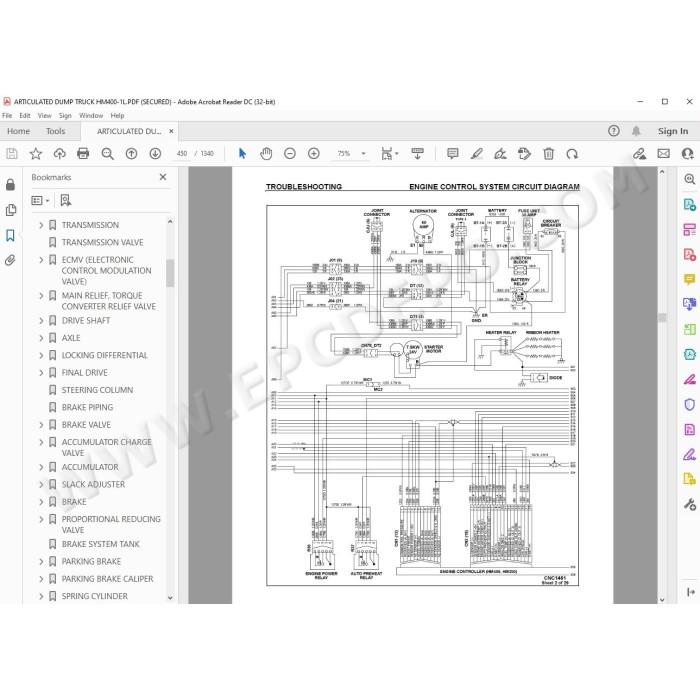Zoom in with the plus icon
This screenshot has height=700, width=700.
314,154
